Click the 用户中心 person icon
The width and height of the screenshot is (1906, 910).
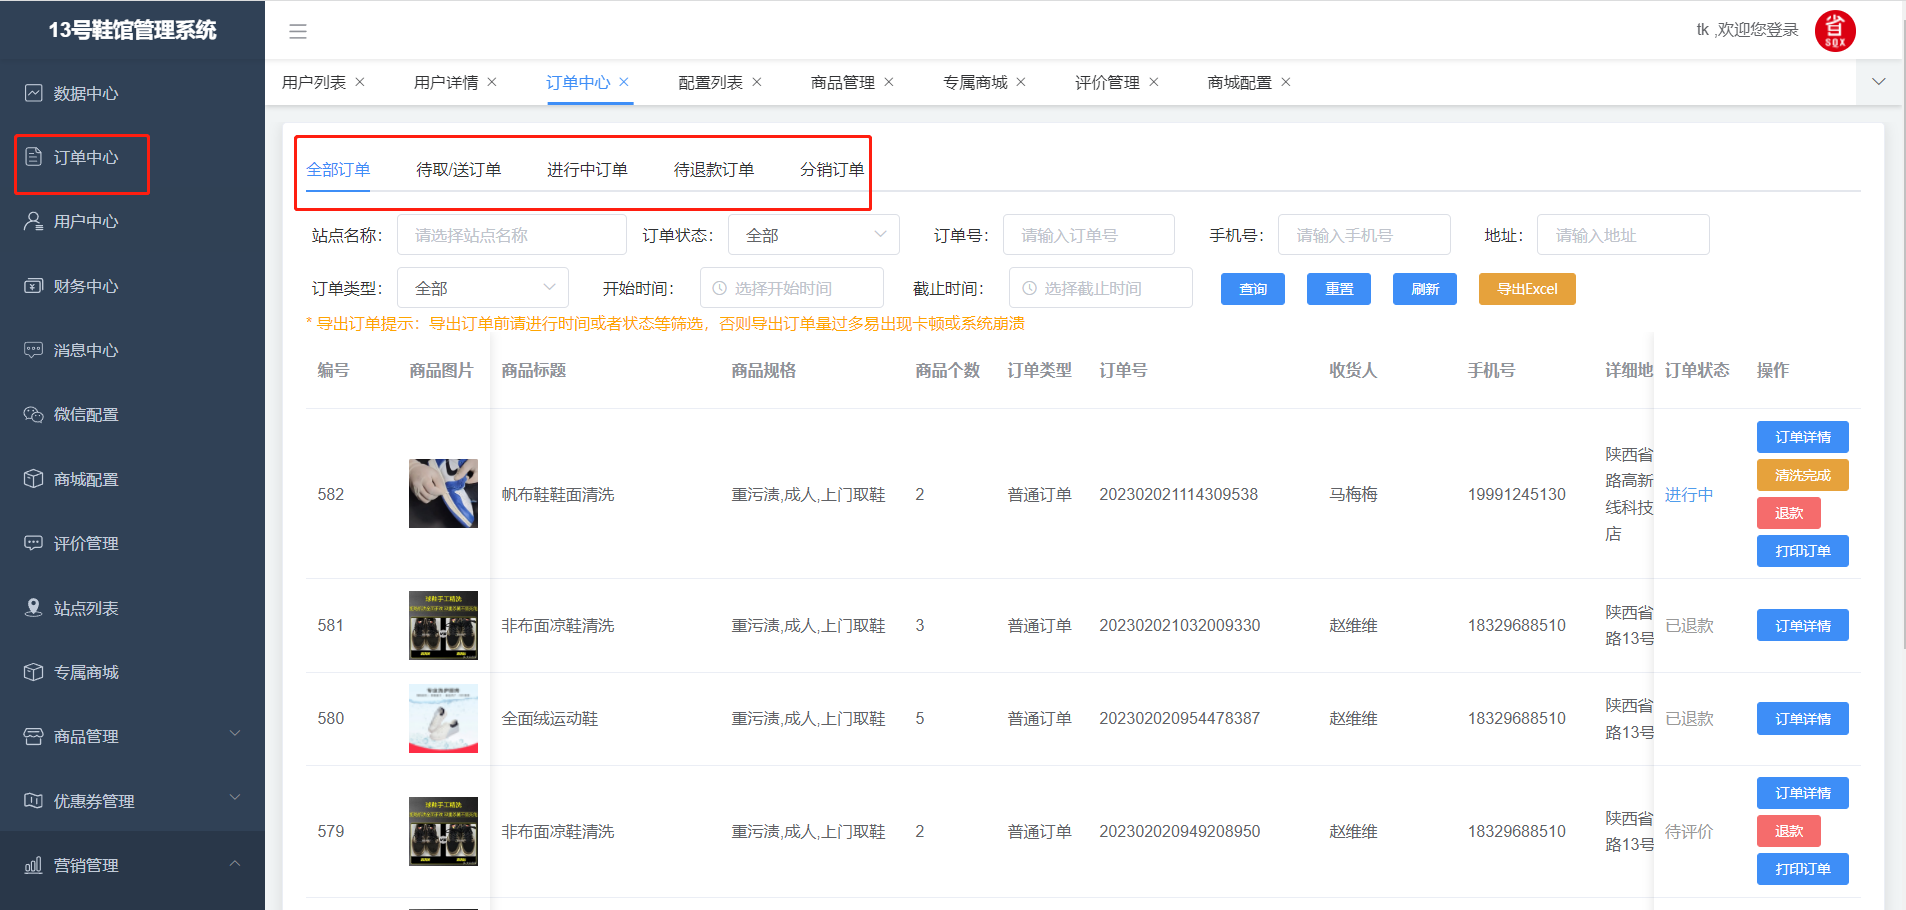pos(34,221)
